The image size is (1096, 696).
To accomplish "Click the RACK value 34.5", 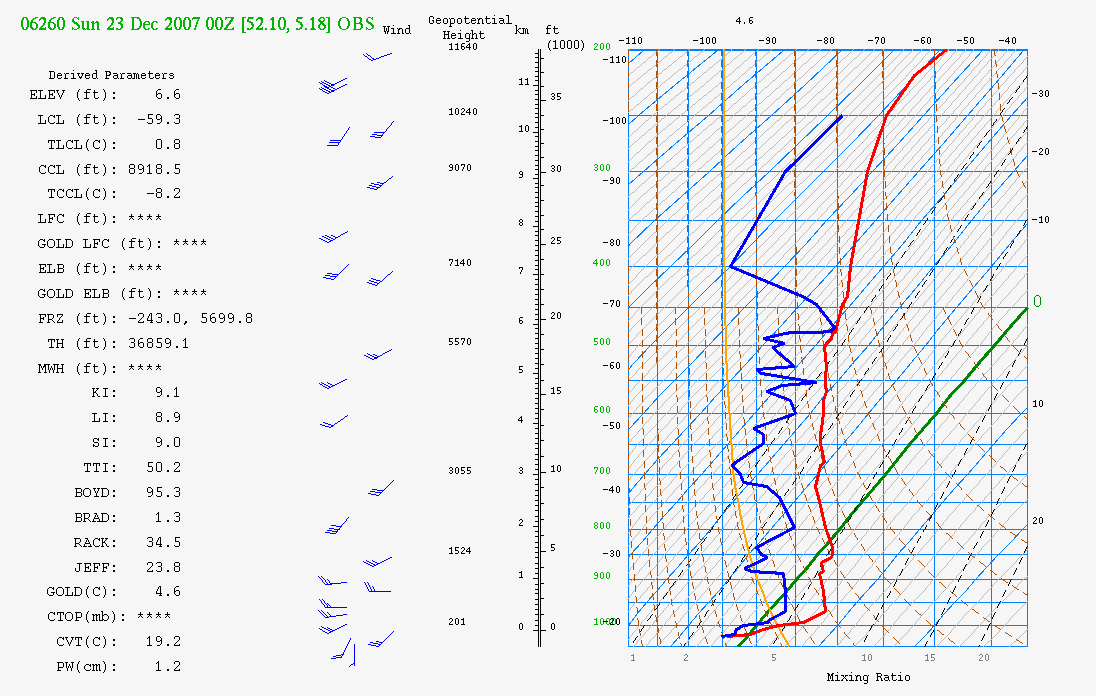I will tap(164, 543).
